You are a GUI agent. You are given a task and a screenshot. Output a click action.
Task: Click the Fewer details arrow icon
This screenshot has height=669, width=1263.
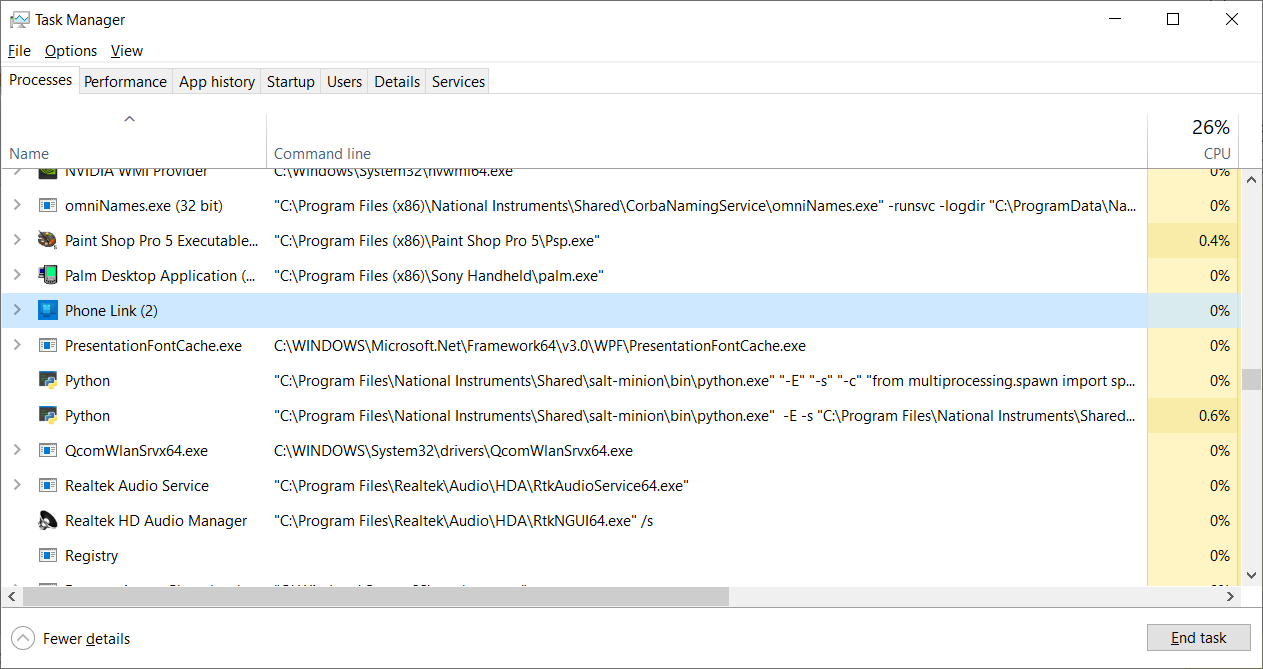click(22, 638)
